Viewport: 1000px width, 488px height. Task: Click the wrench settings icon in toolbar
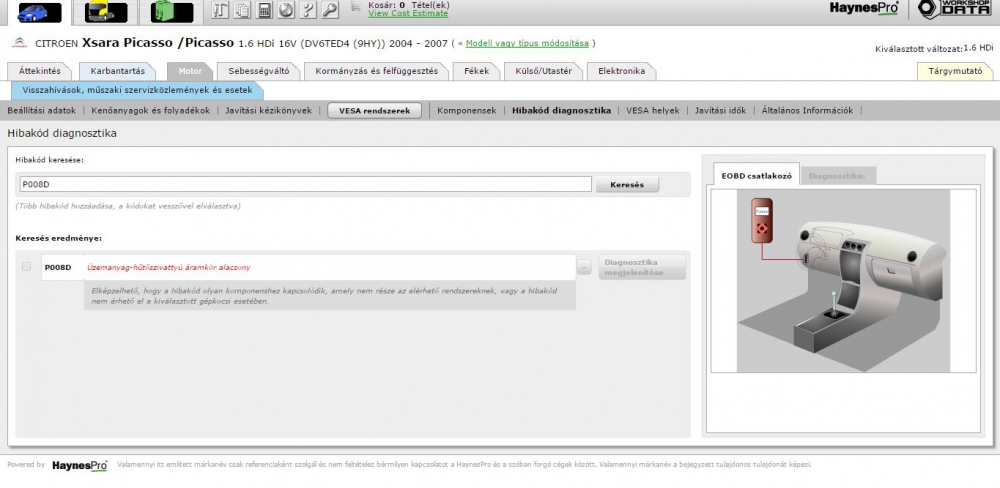point(330,10)
